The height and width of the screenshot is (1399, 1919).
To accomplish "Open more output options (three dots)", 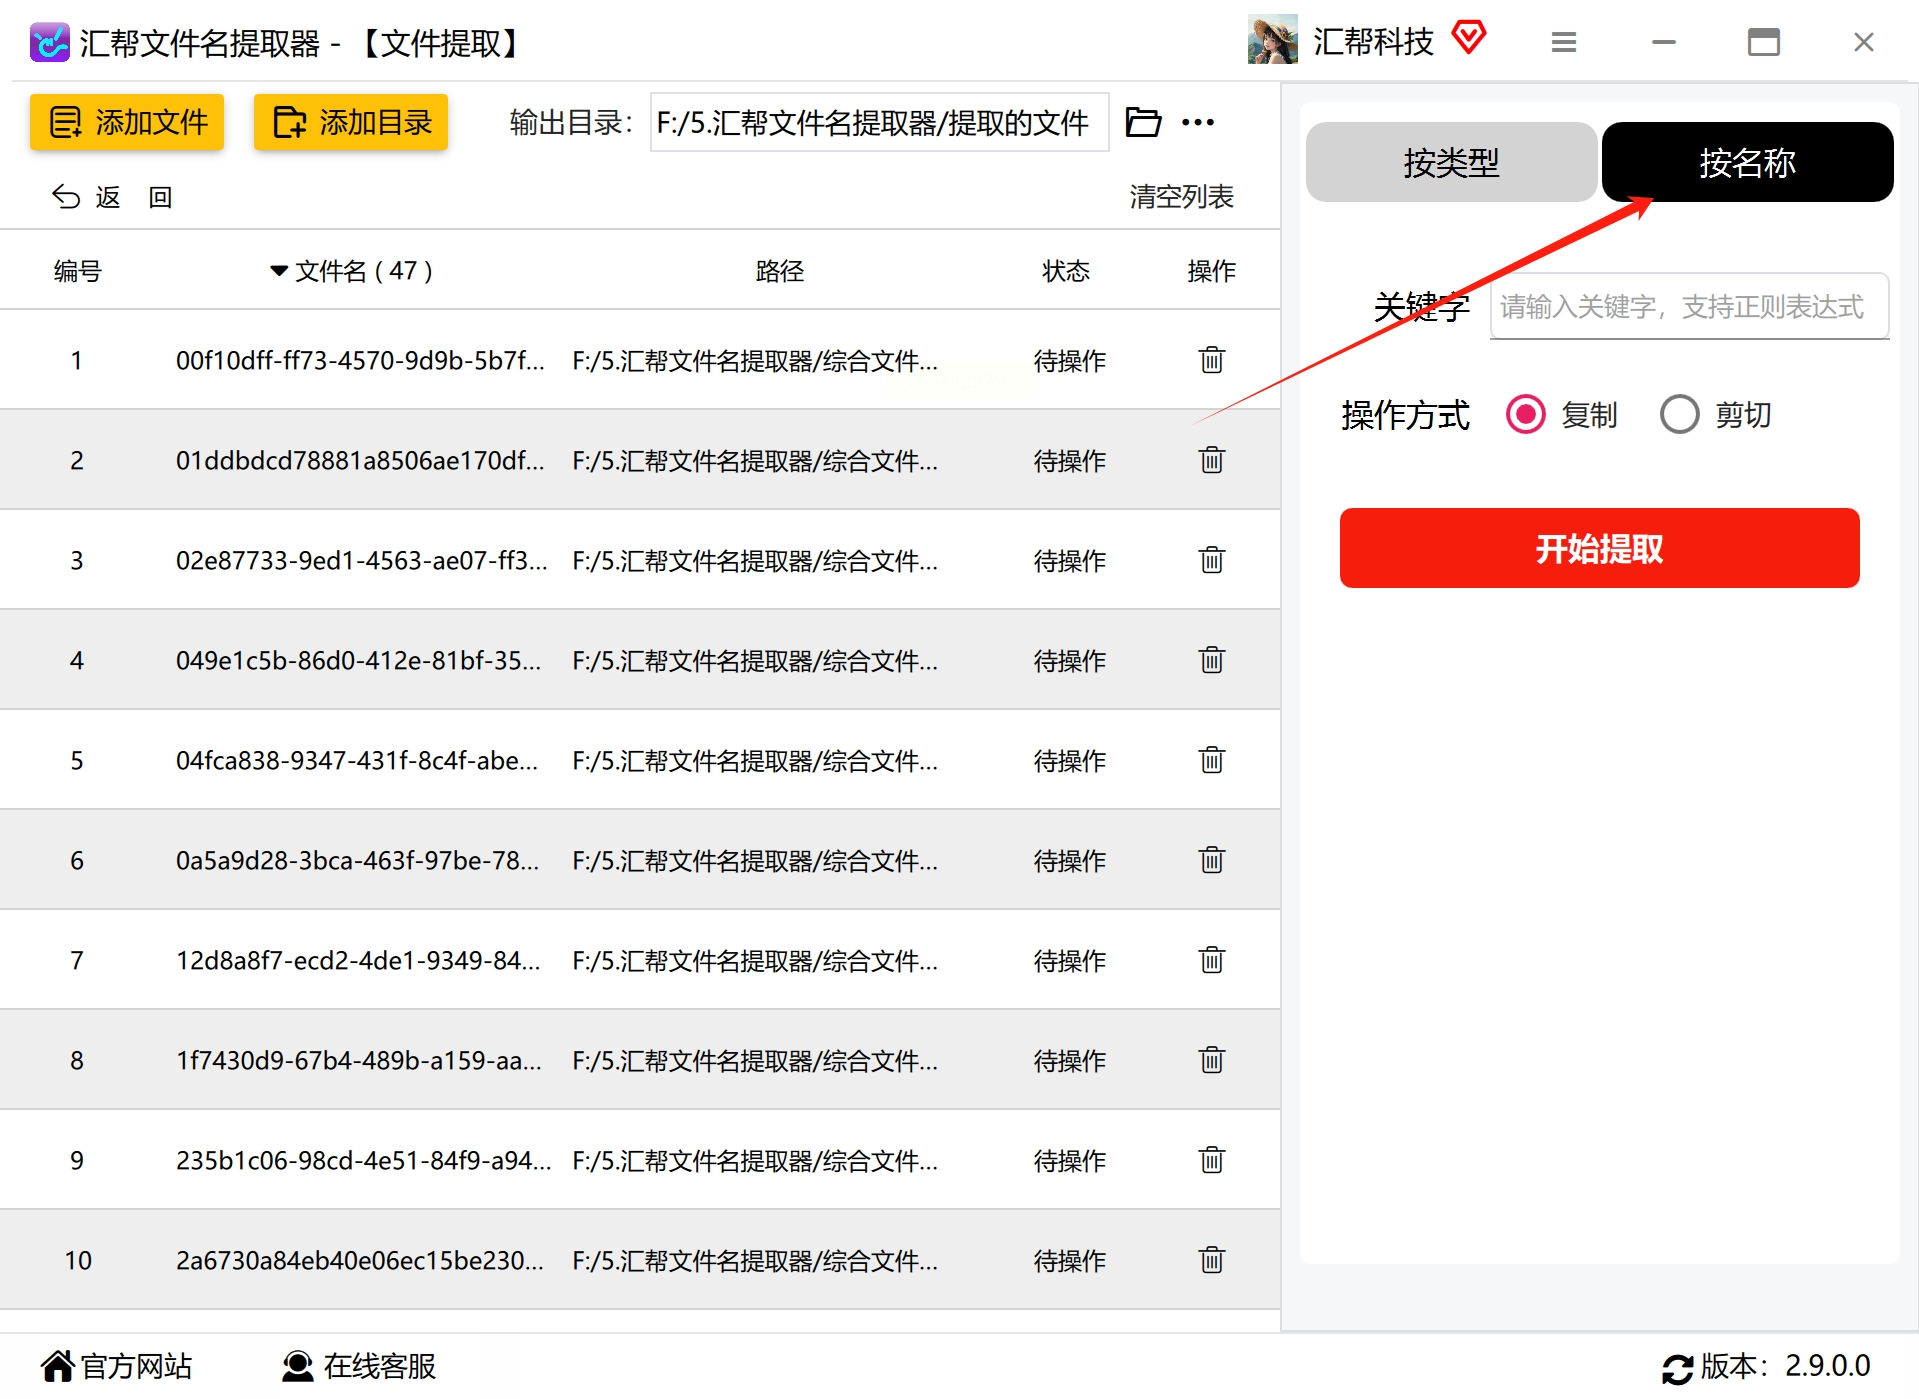I will pos(1197,122).
